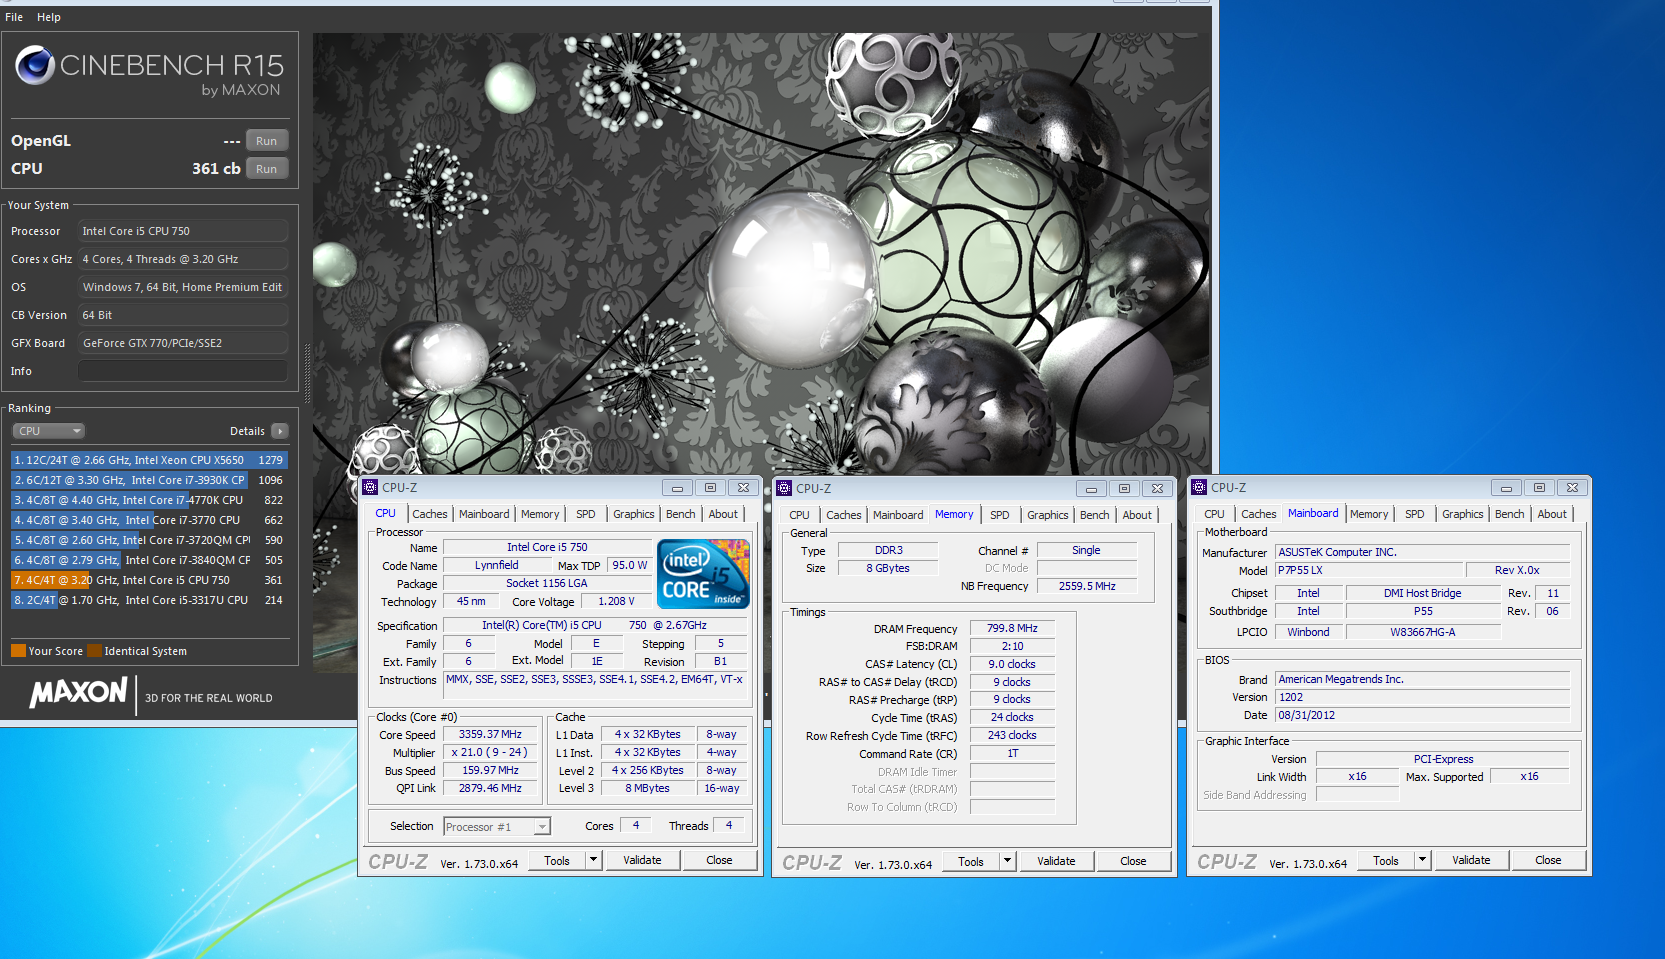Open Tools dropdown arrow in CPU tab window
This screenshot has width=1665, height=959.
point(593,860)
